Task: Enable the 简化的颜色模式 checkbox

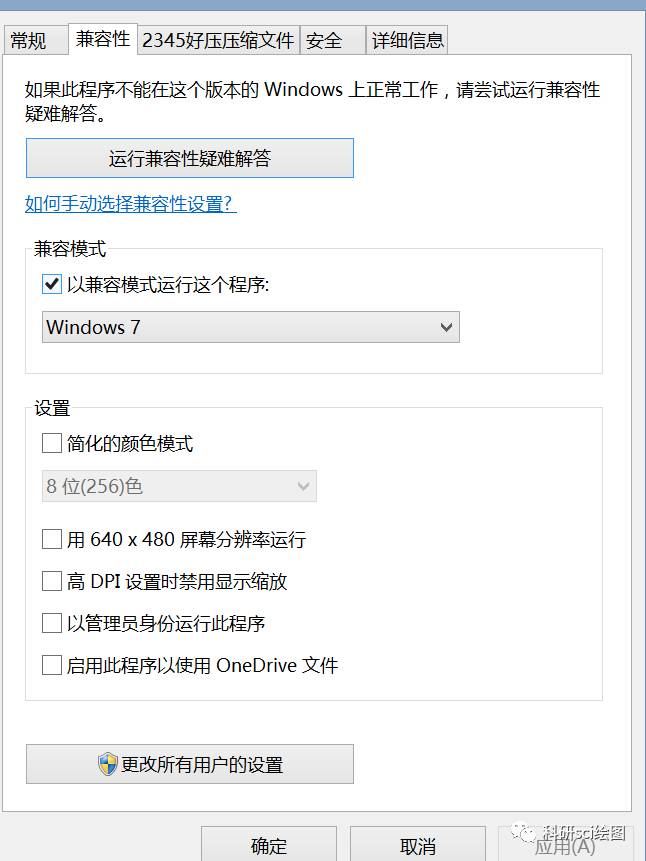Action: pos(52,443)
